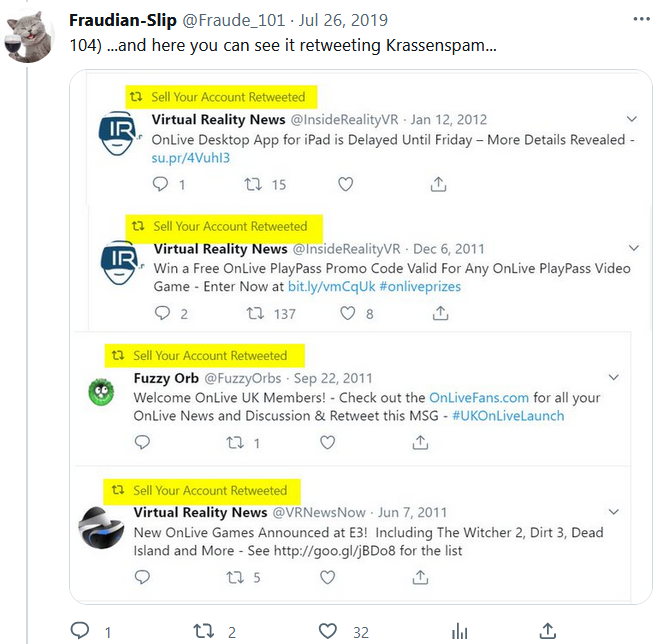656x644 pixels.
Task: Reply to the New OnLive Games E3 tweet
Action: [x=142, y=577]
